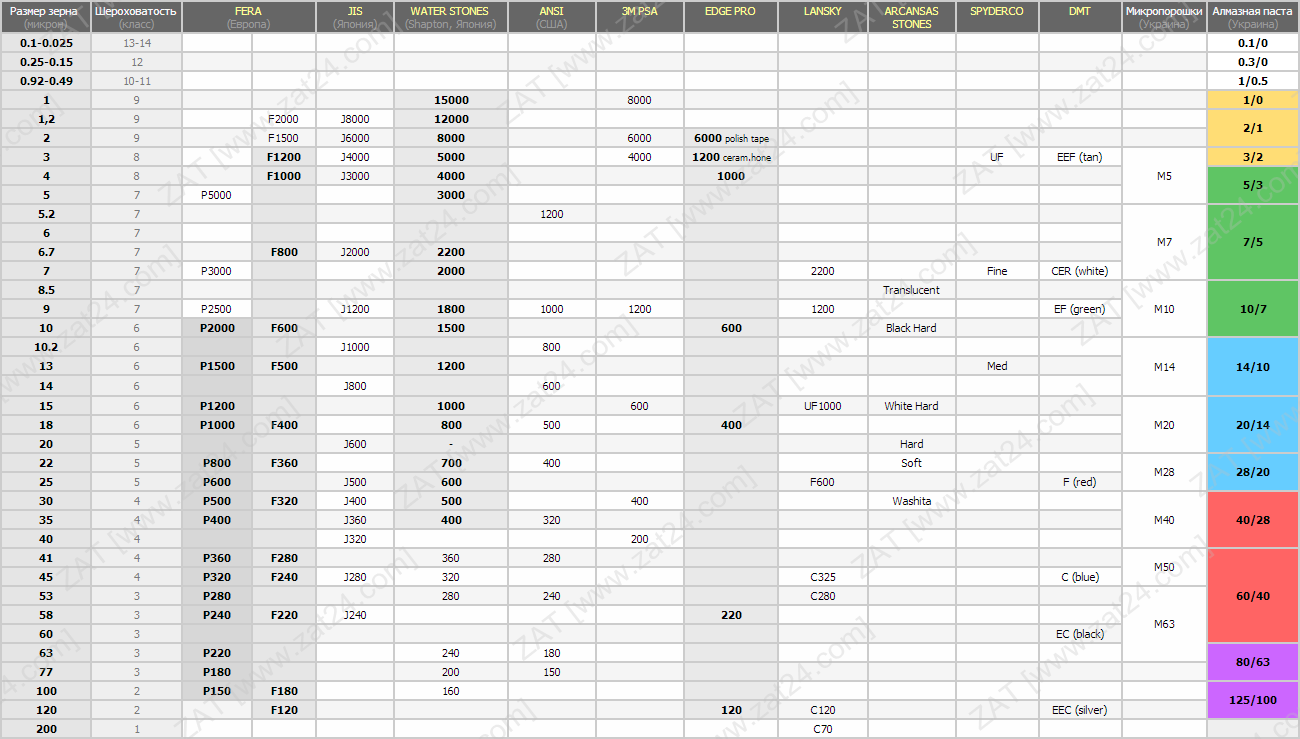1300x739 pixels.
Task: Click the LANSKY column header
Action: click(x=823, y=17)
